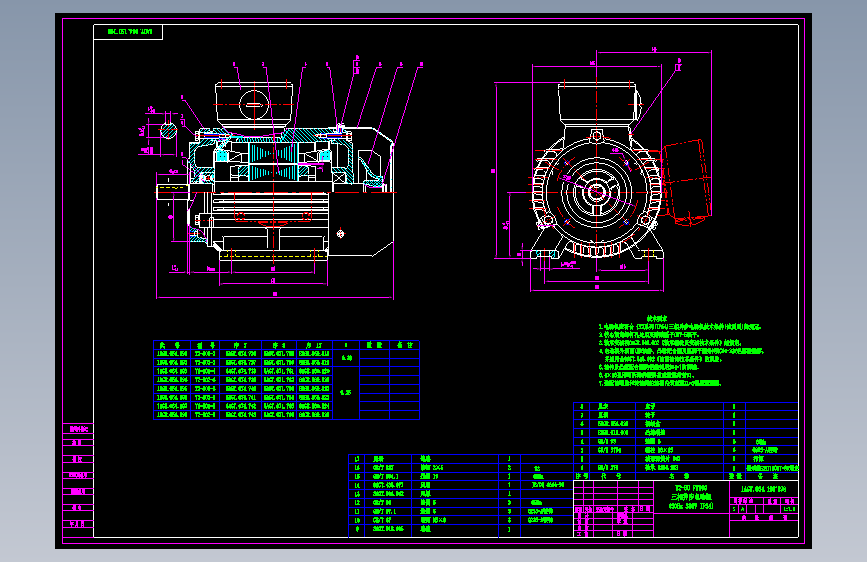The width and height of the screenshot is (867, 562).
Task: Select the upper right parts list table
Action: 686,441
